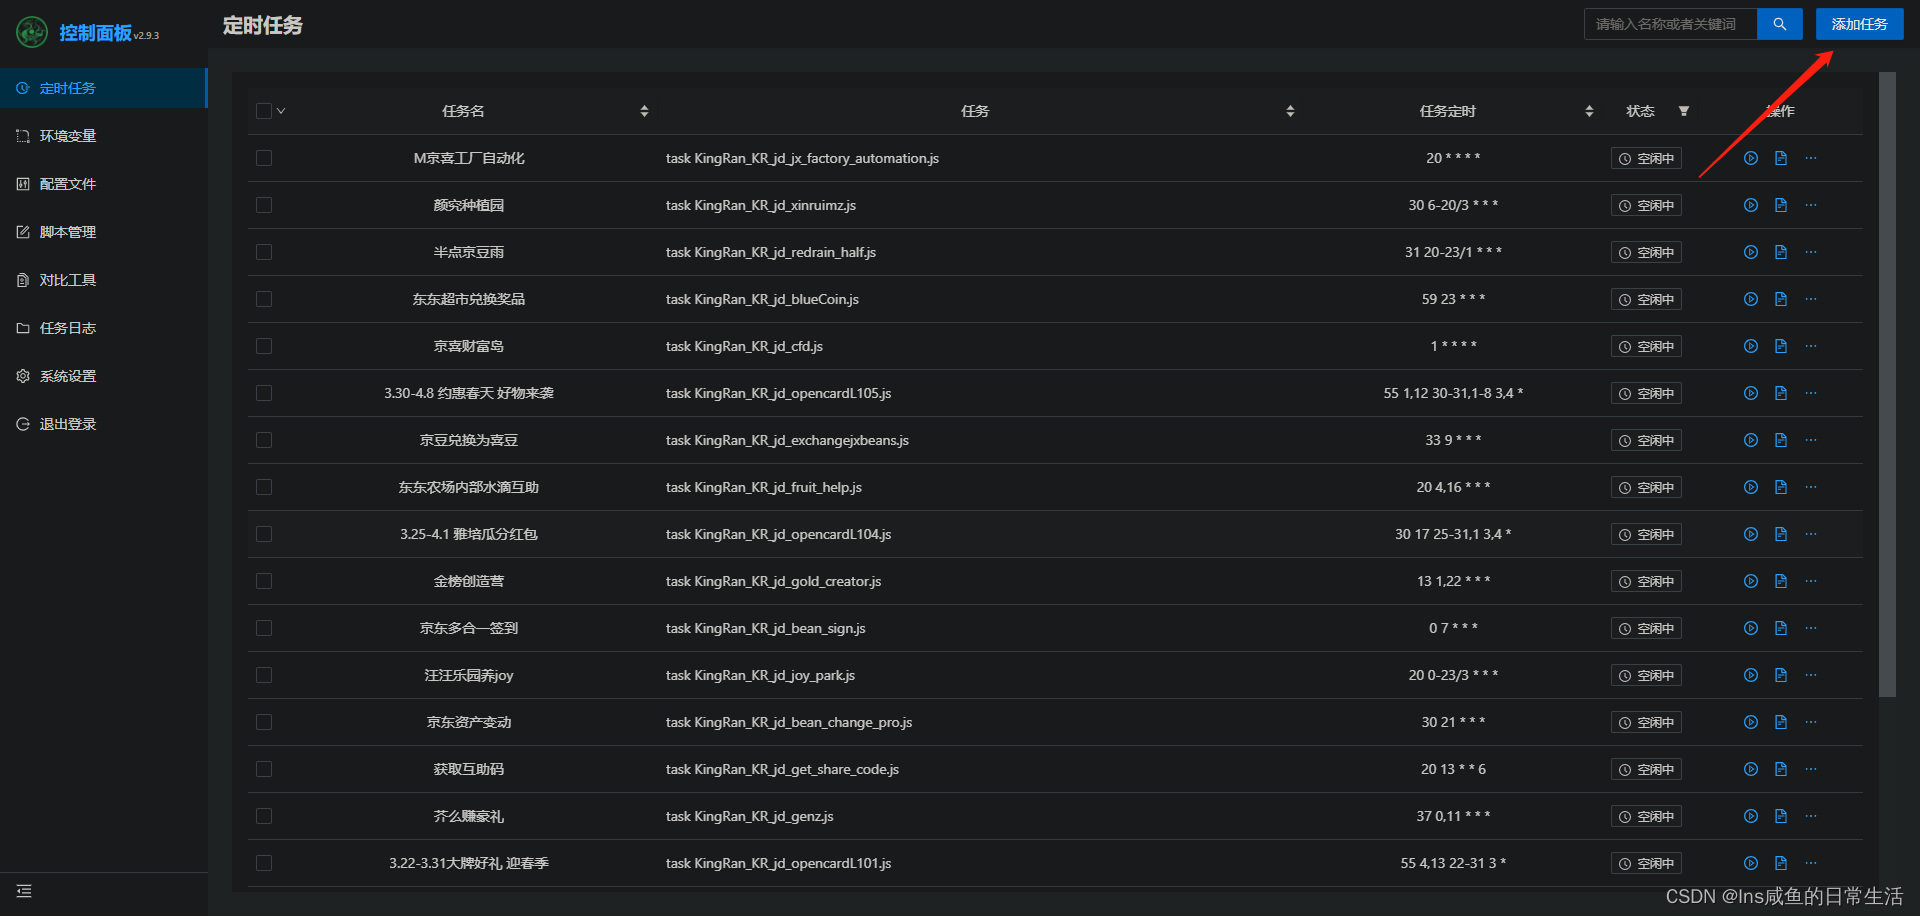The height and width of the screenshot is (916, 1920).
Task: Expand selection dropdown beside header checkbox
Action: pos(282,111)
